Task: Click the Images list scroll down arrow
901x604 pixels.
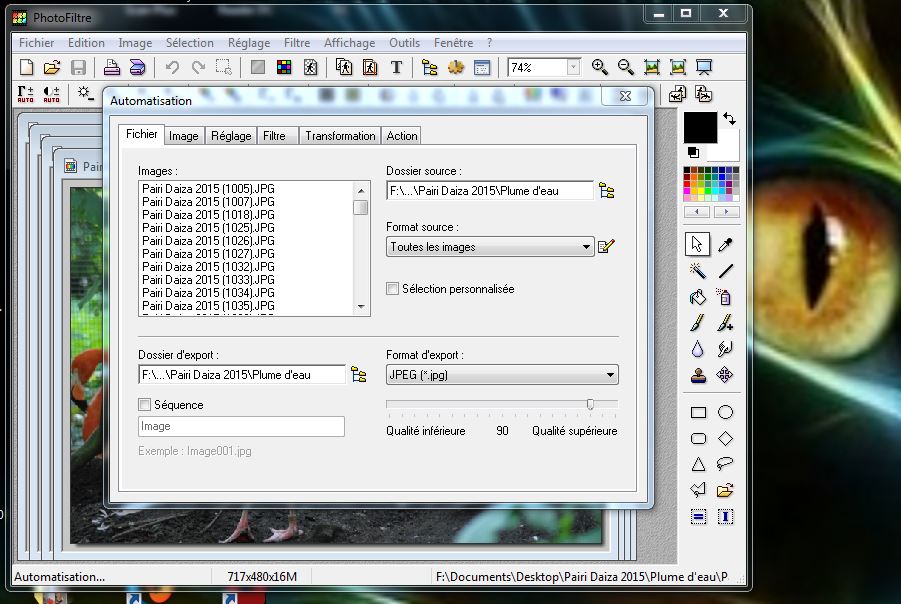Action: point(361,307)
